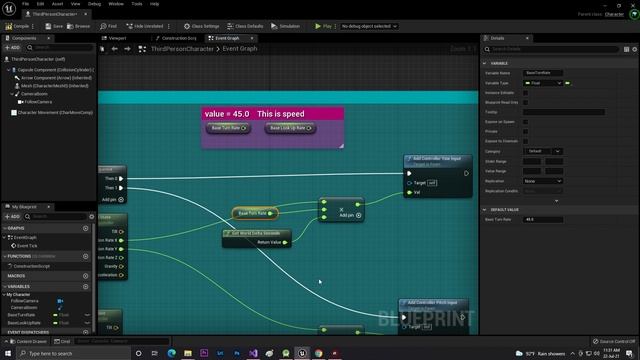Open Details panel settings gear
This screenshot has width=640, height=360.
[635, 49]
